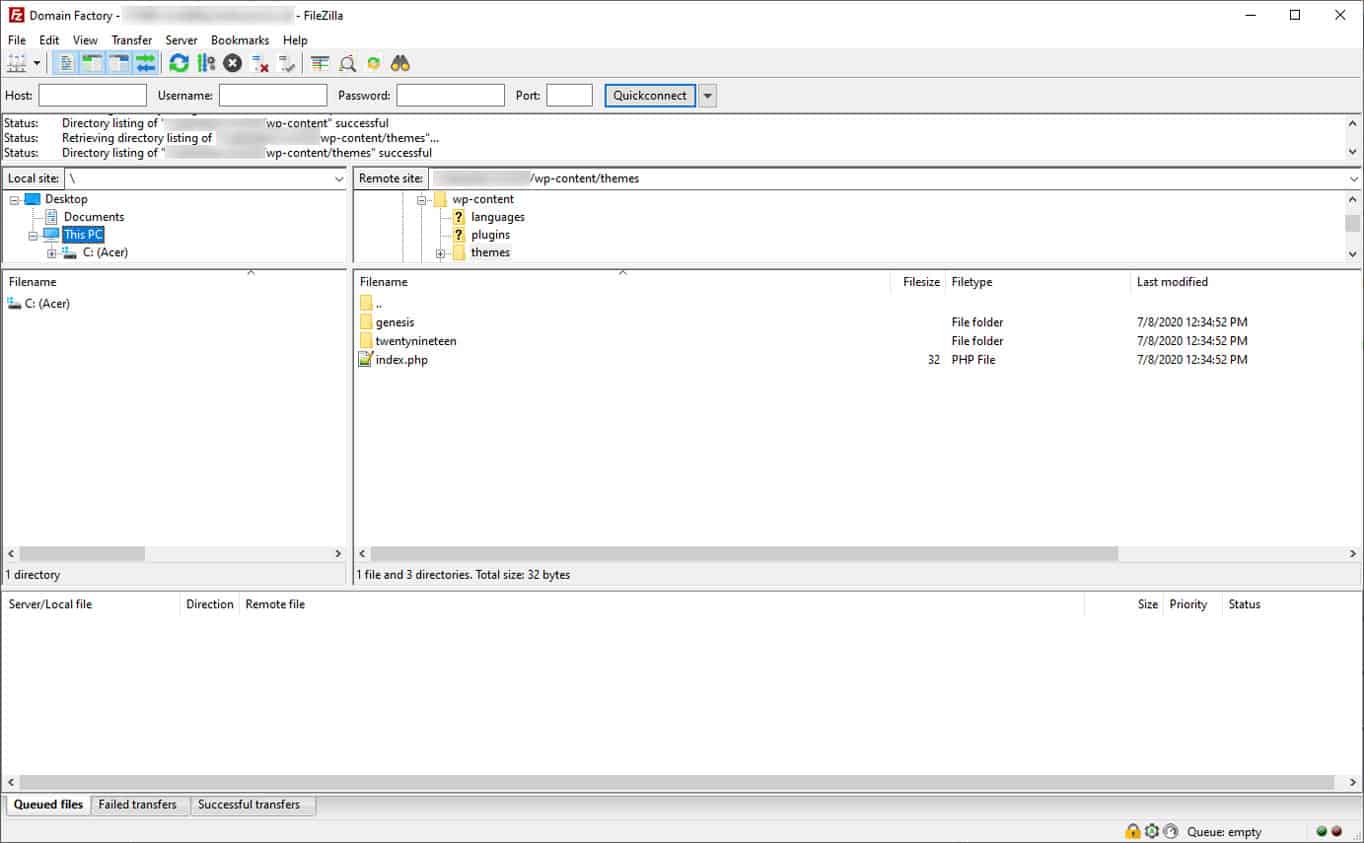Select index.php in the remote file list
The image size is (1364, 843).
[401, 360]
